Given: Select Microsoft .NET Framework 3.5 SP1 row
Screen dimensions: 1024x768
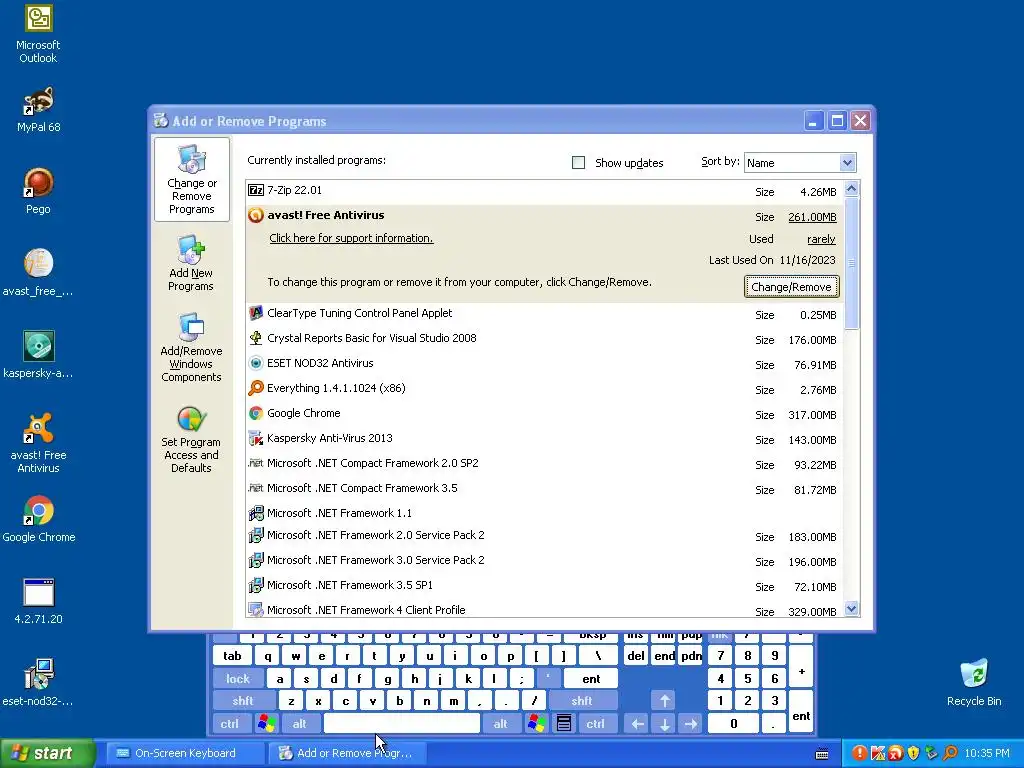Looking at the screenshot, I should point(544,586).
